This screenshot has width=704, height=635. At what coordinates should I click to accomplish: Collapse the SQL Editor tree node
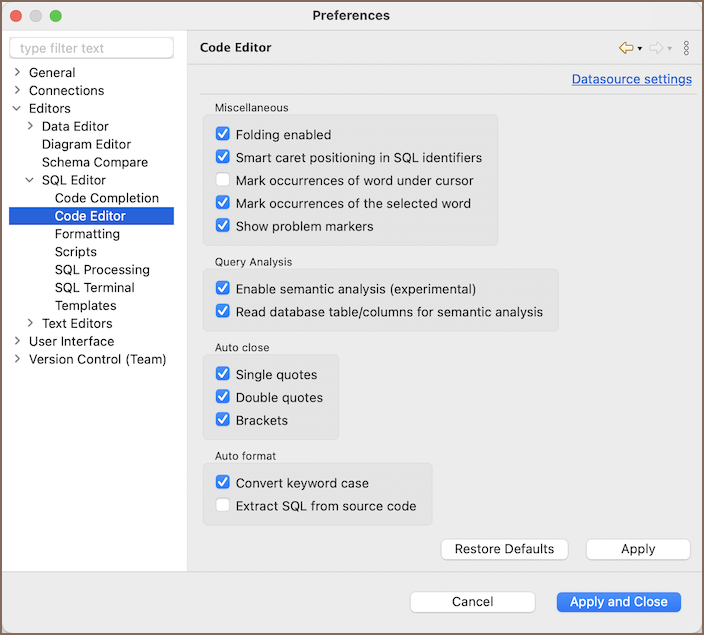[30, 181]
